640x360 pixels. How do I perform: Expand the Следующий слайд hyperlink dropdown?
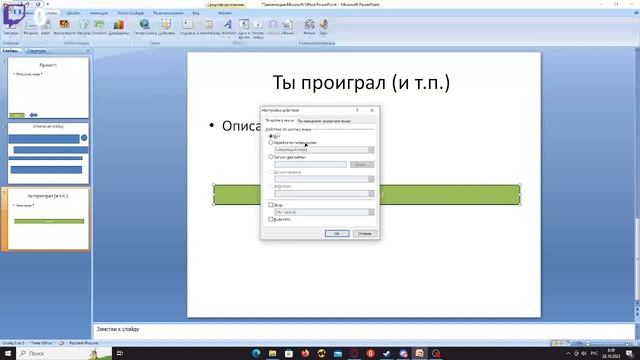pyautogui.click(x=371, y=150)
